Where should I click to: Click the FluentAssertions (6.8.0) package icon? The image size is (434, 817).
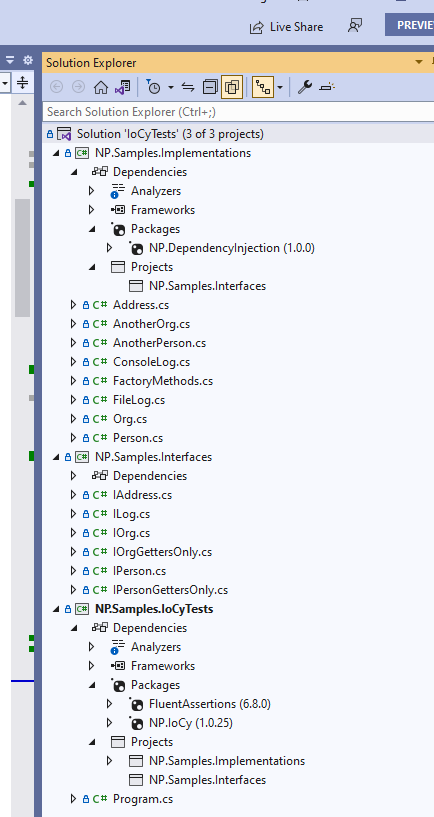(136, 704)
